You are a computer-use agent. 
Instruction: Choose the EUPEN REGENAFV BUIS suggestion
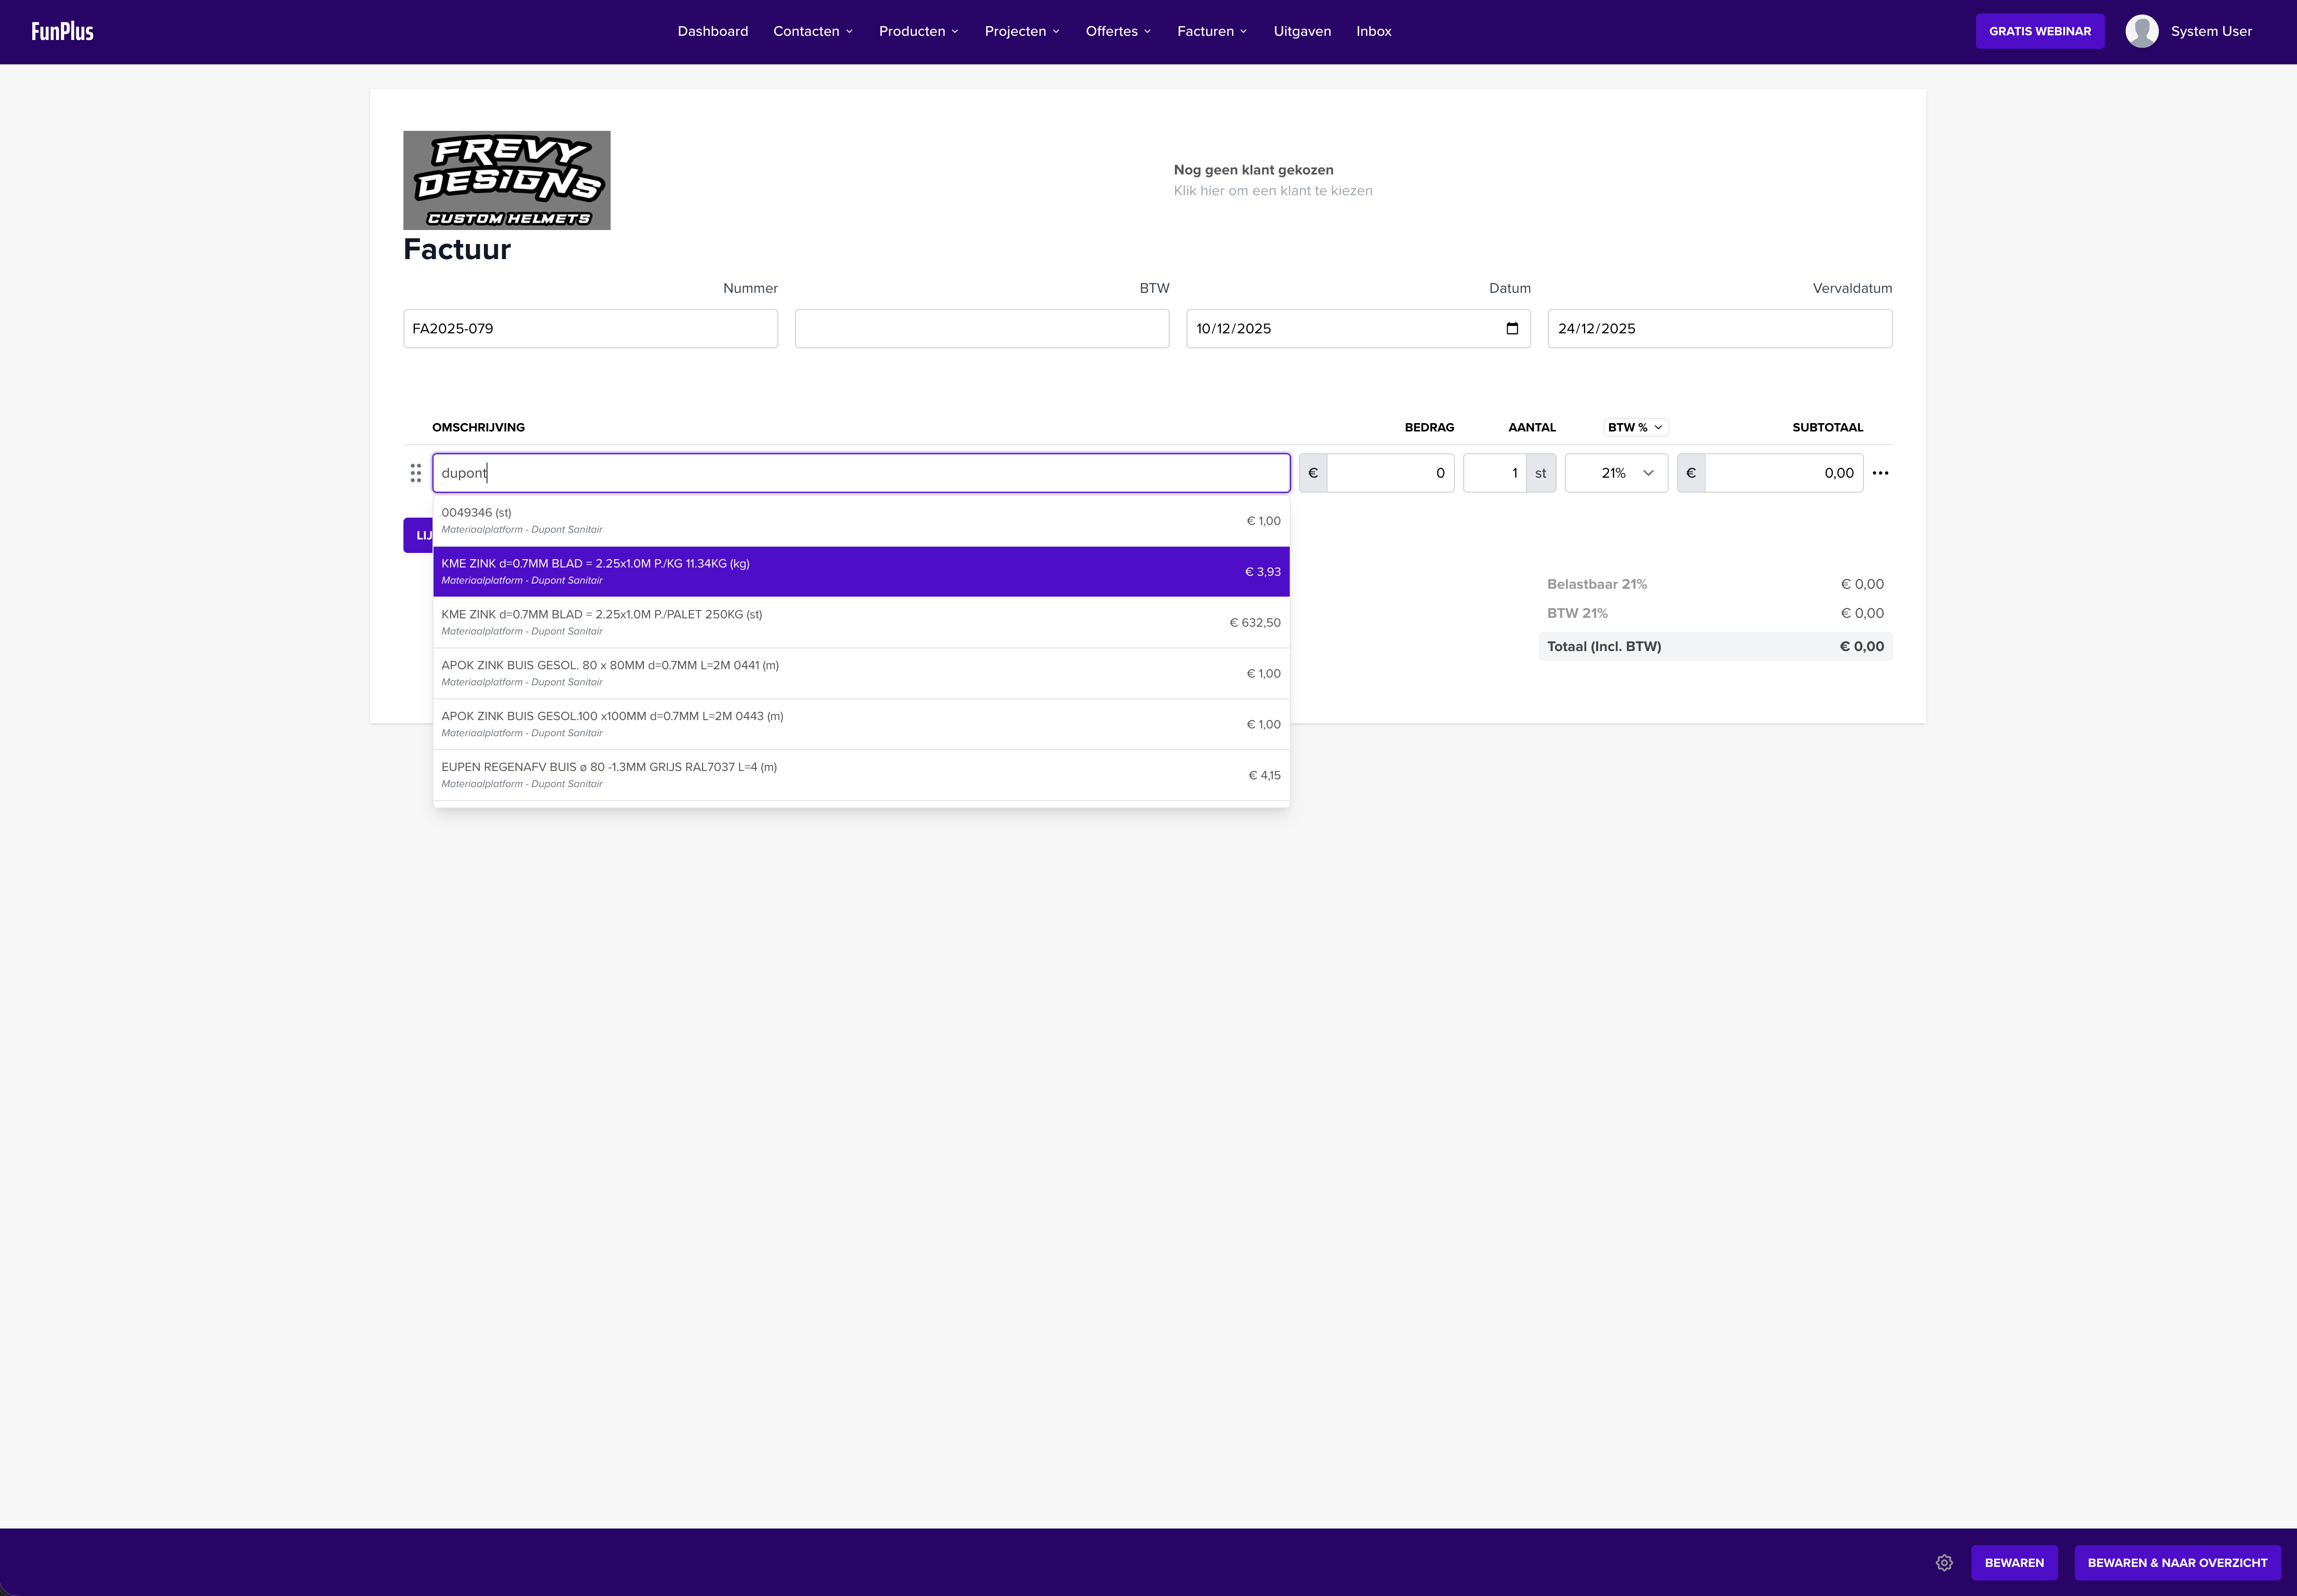click(860, 775)
